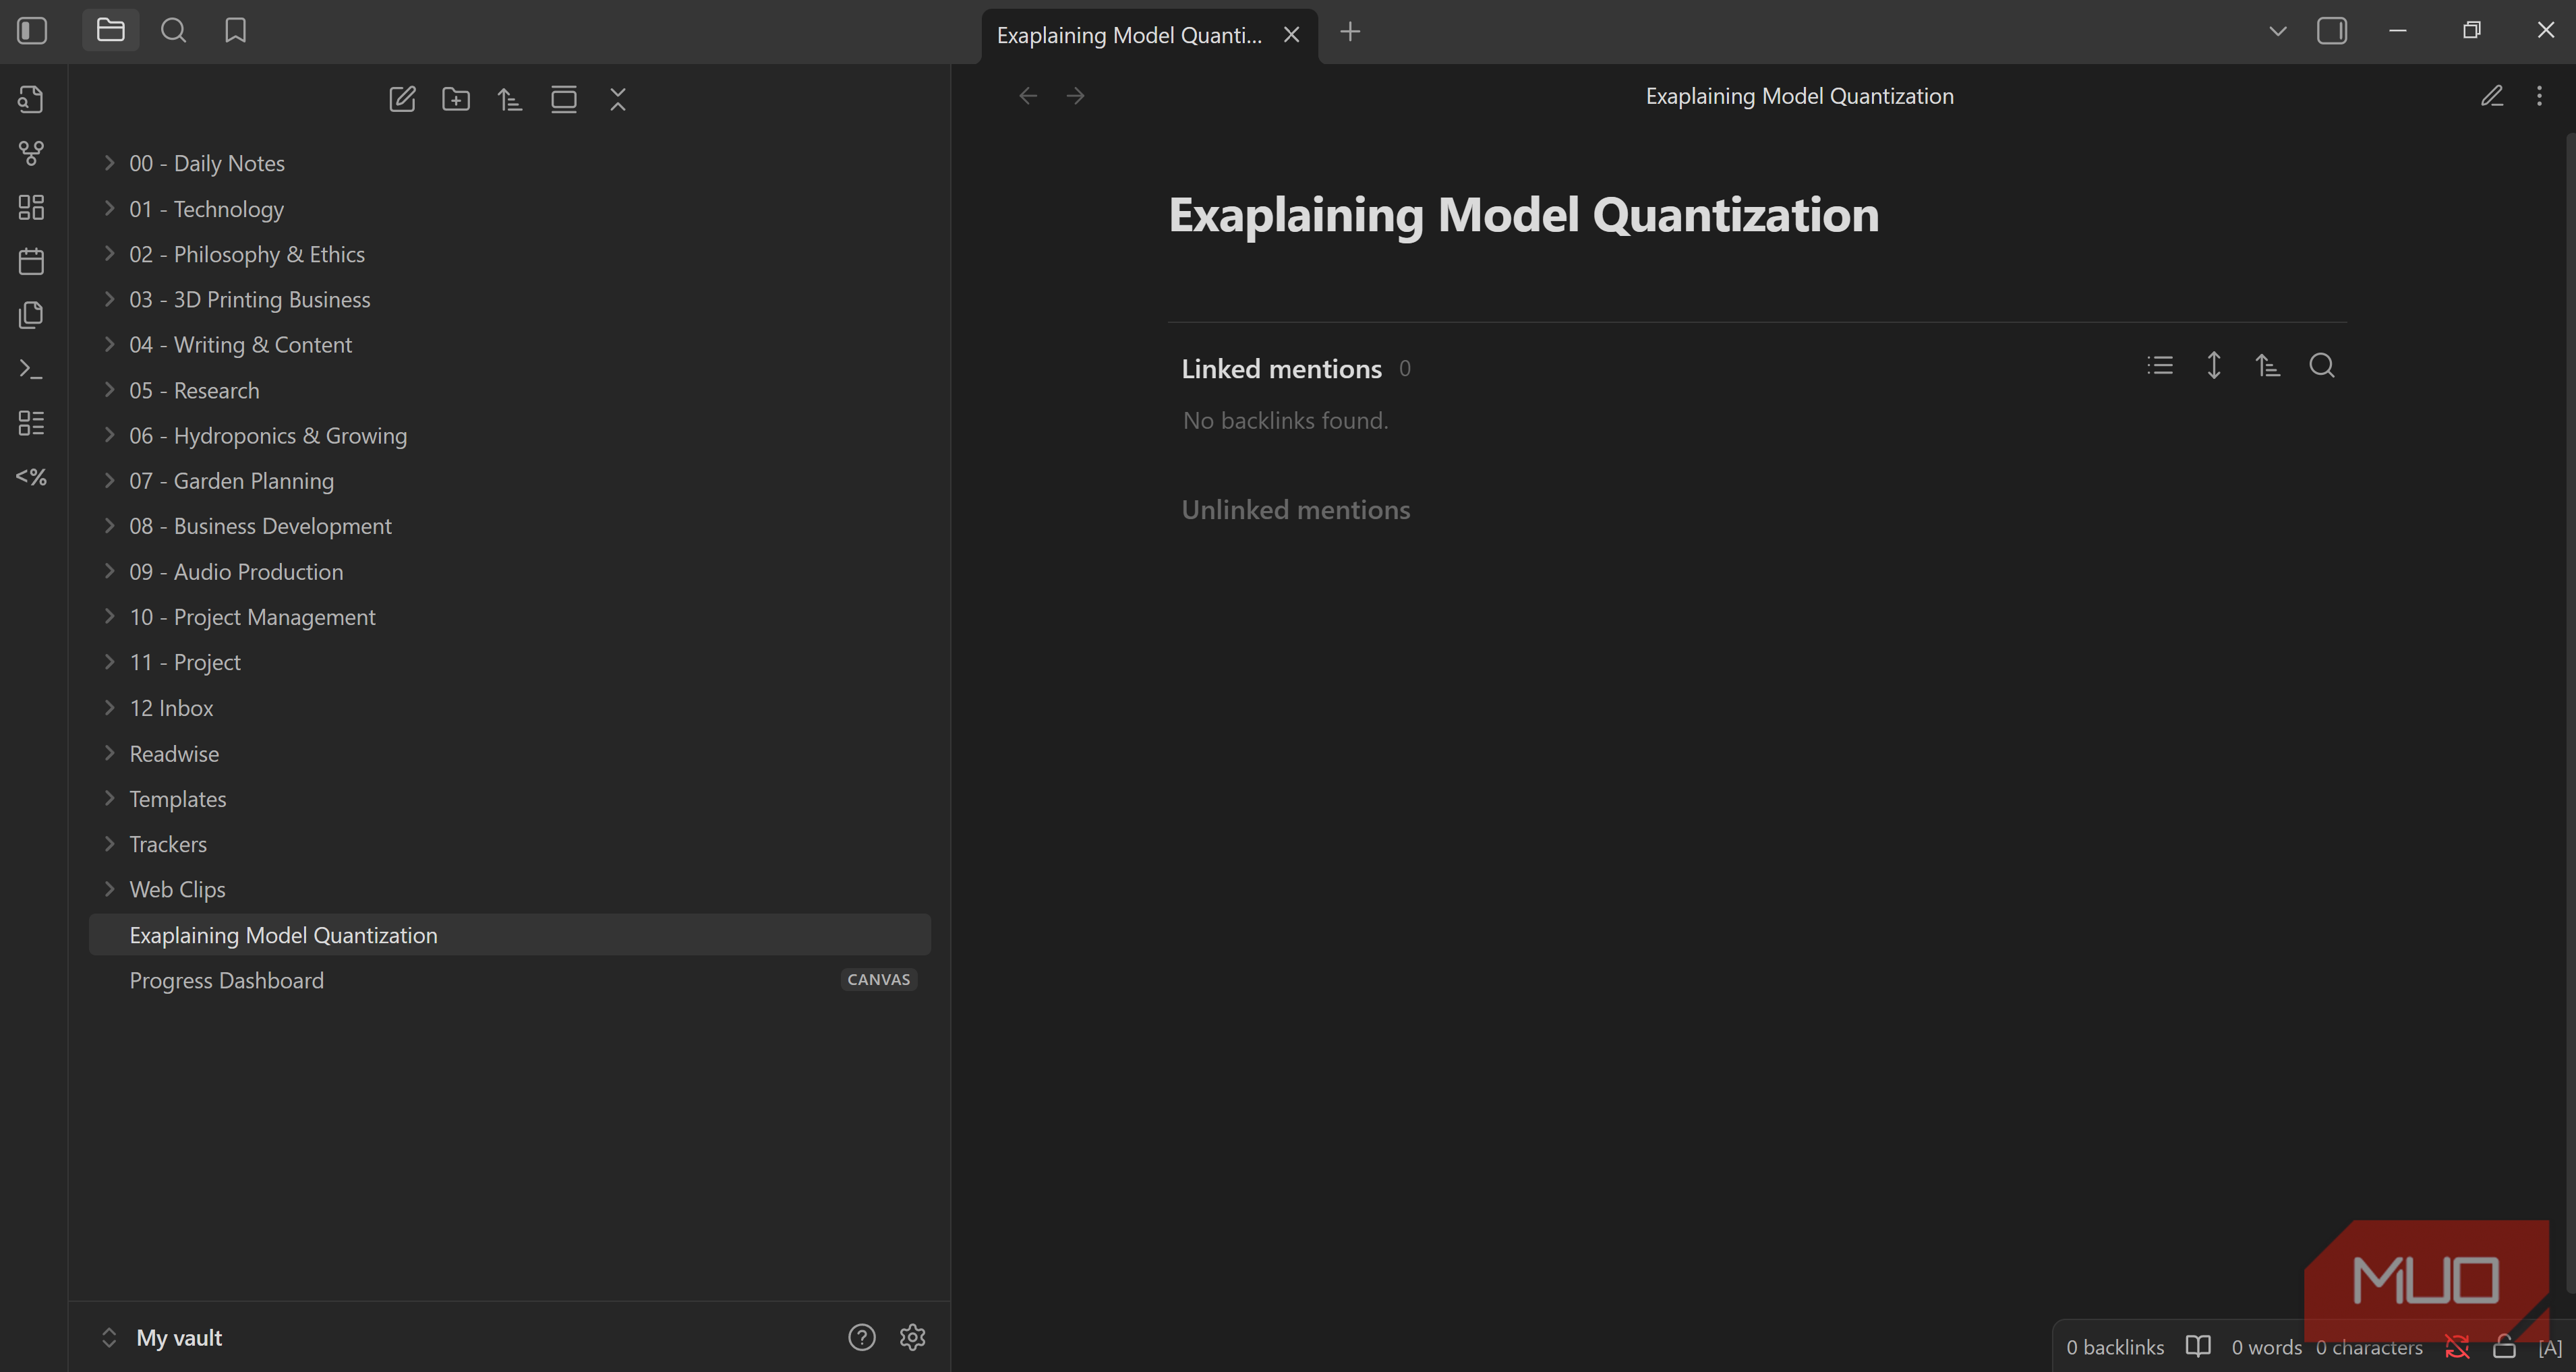Change backlinks sort order icon

tap(2268, 366)
